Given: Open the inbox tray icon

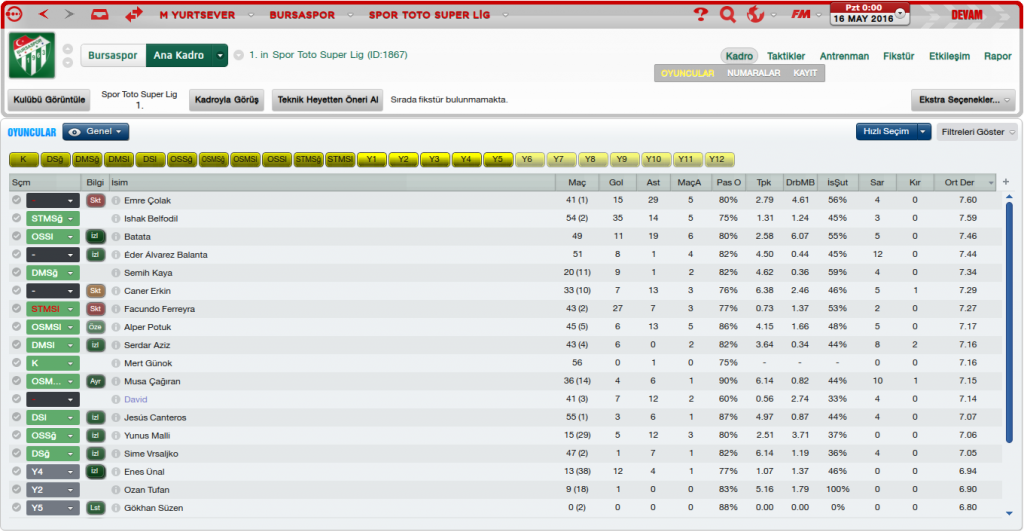Looking at the screenshot, I should tap(99, 14).
